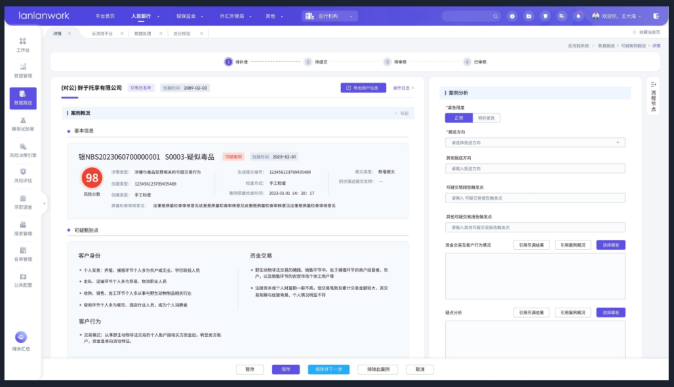Open the 报送方向 dropdown
The width and height of the screenshot is (674, 387).
point(535,142)
